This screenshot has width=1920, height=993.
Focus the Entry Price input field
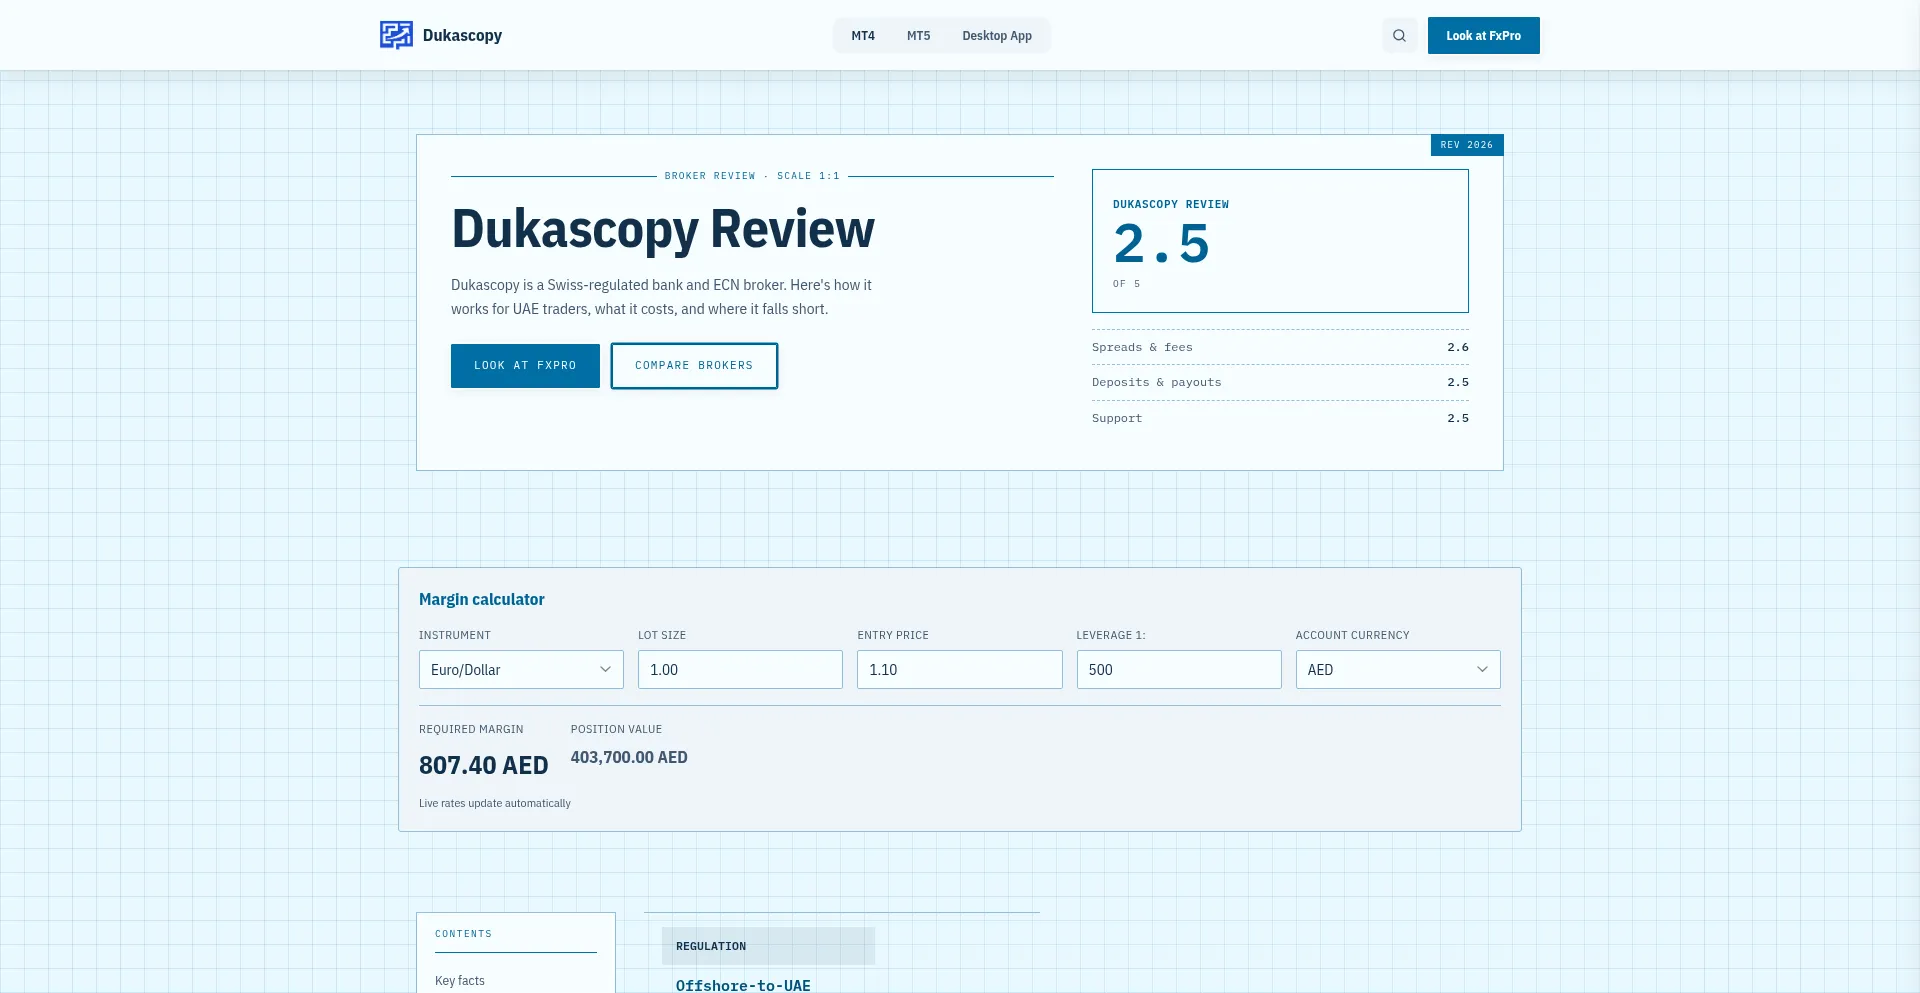pos(959,670)
